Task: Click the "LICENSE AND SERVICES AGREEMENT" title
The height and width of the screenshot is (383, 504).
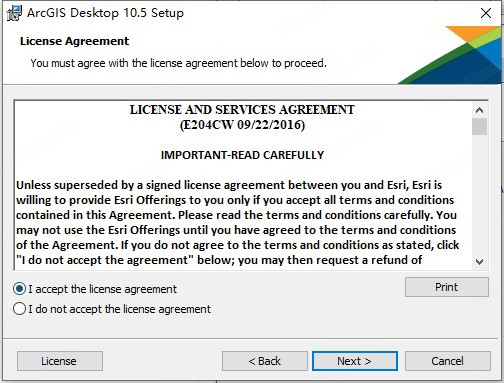Action: tap(242, 110)
